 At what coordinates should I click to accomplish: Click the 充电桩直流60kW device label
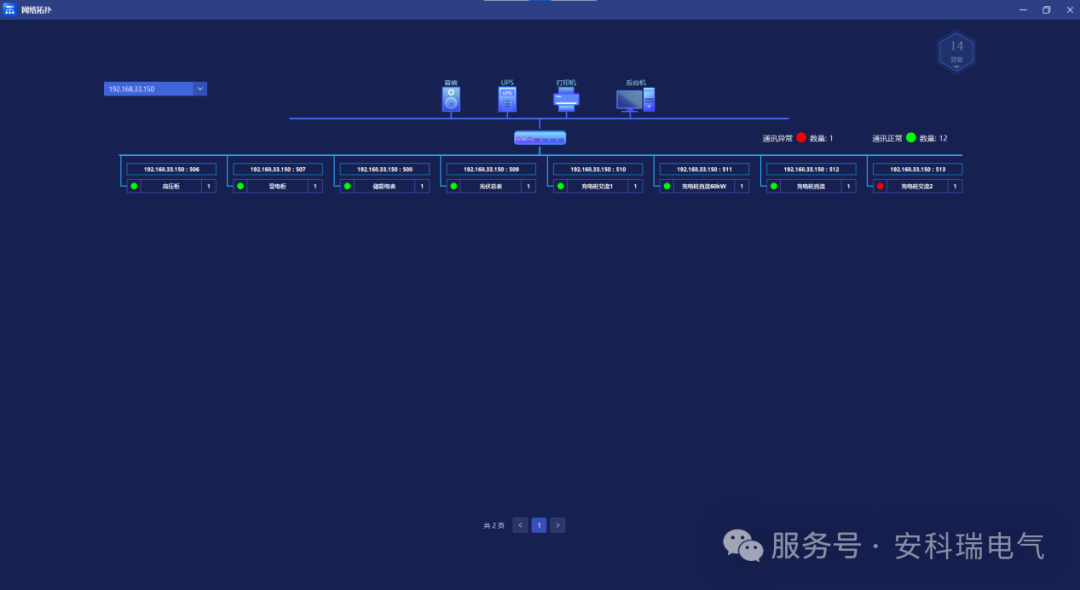(703, 185)
